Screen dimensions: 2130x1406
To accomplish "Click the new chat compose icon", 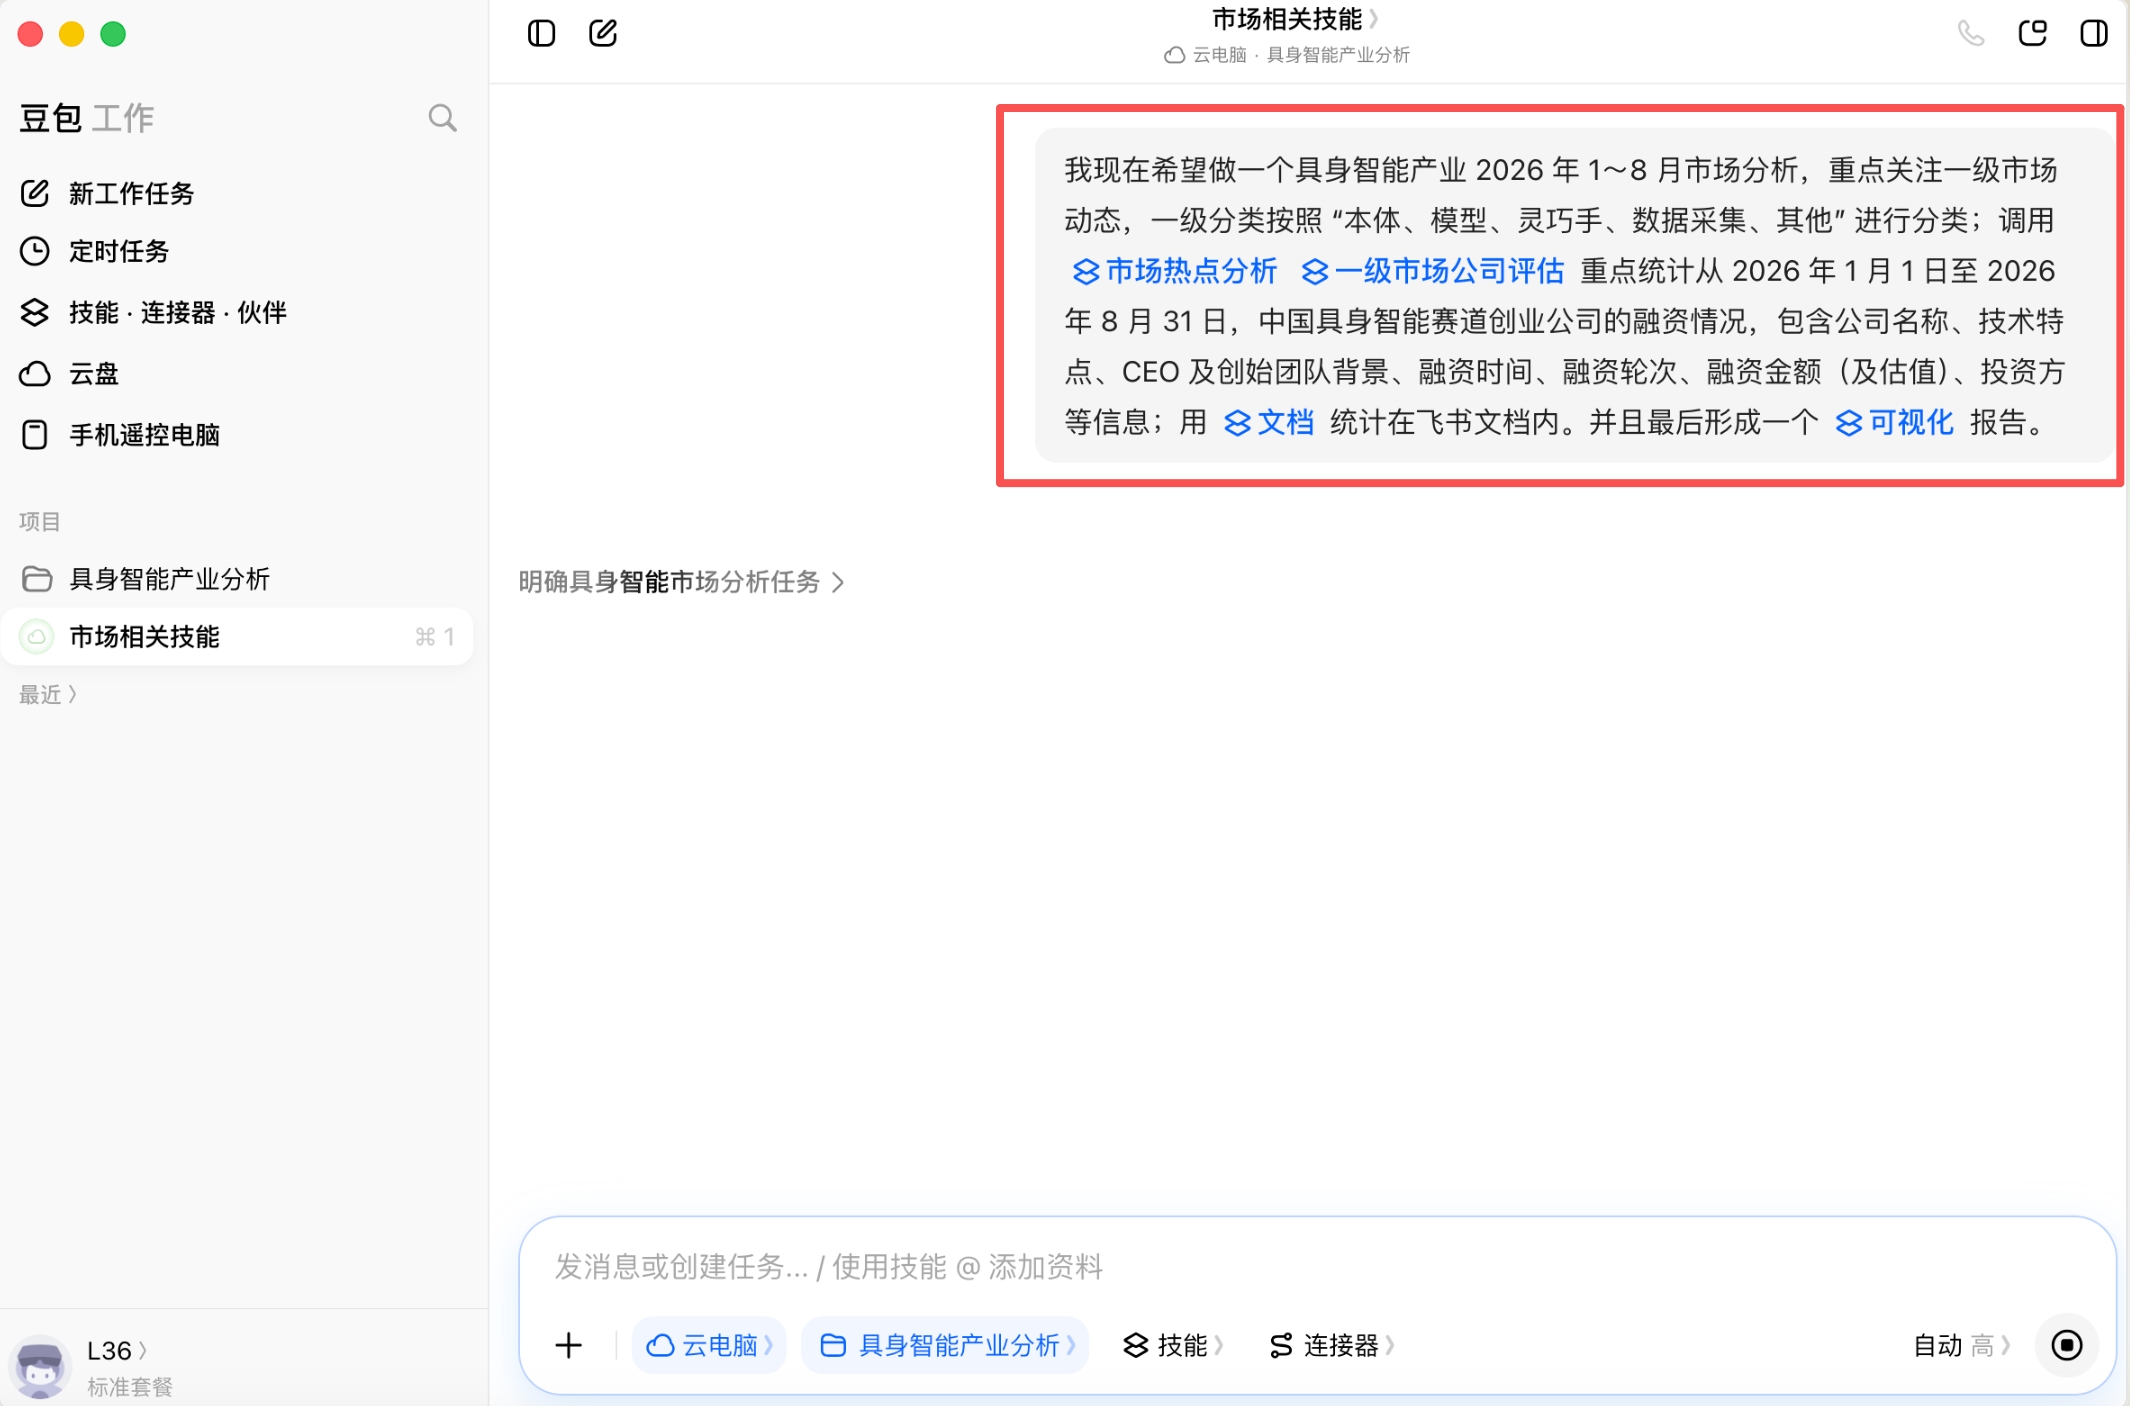I will coord(603,34).
